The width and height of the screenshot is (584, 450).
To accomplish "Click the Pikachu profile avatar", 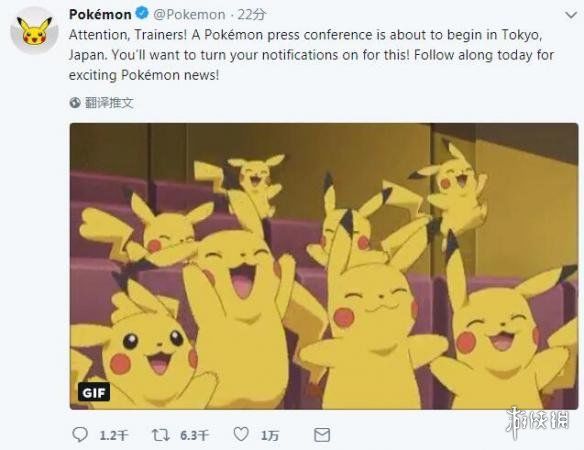I will [x=34, y=31].
